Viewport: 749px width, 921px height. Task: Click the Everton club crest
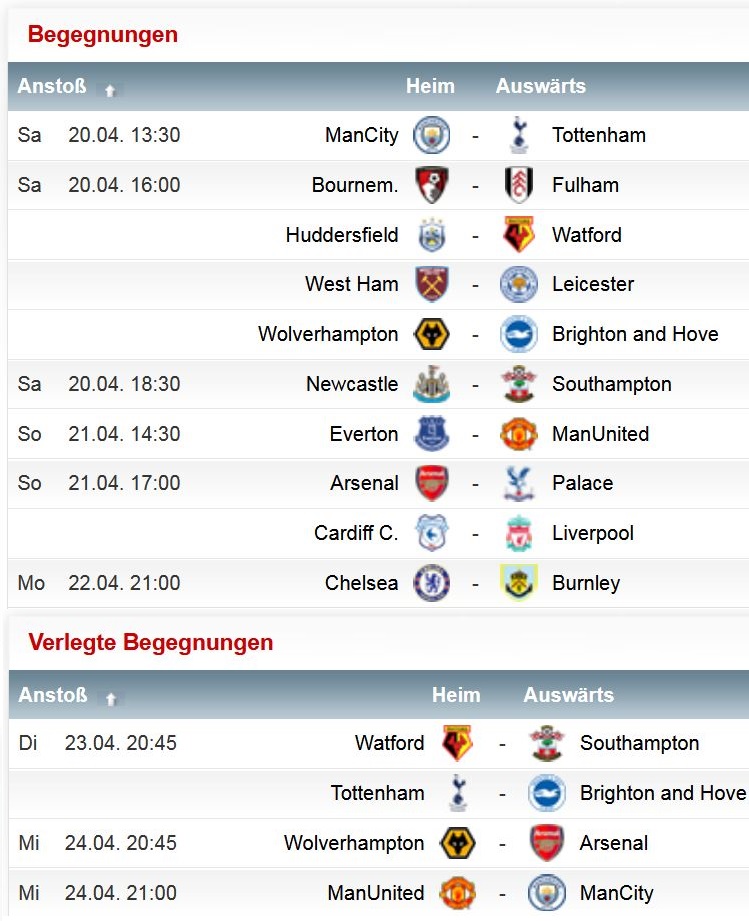click(431, 434)
